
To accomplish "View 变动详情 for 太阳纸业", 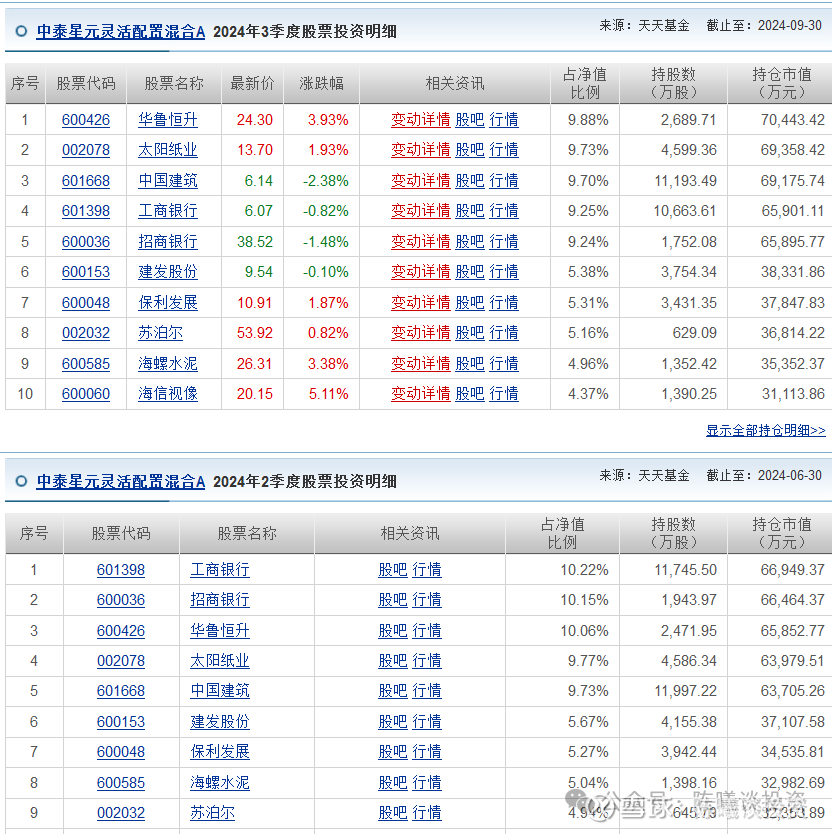I will 420,150.
